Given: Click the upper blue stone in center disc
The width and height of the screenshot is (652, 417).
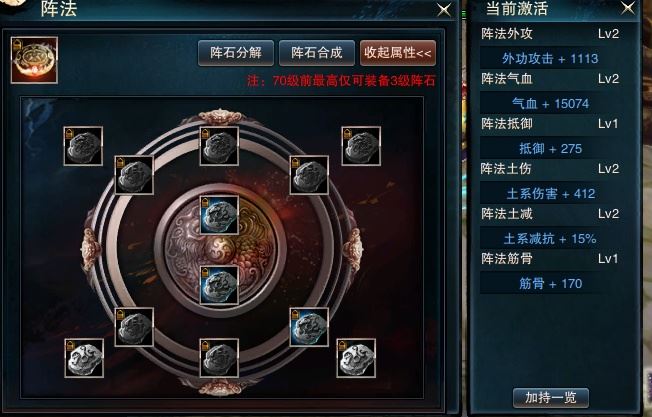Looking at the screenshot, I should coord(219,215).
